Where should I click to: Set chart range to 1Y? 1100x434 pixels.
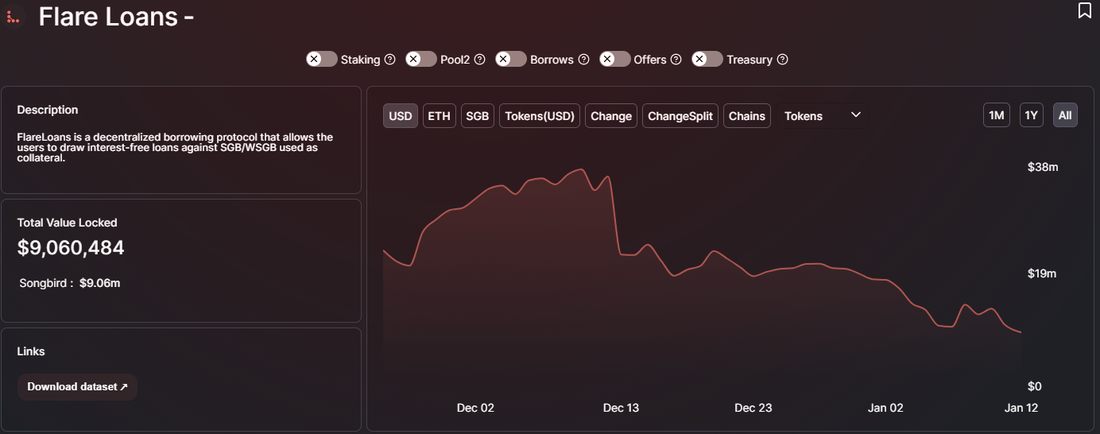pos(1031,116)
